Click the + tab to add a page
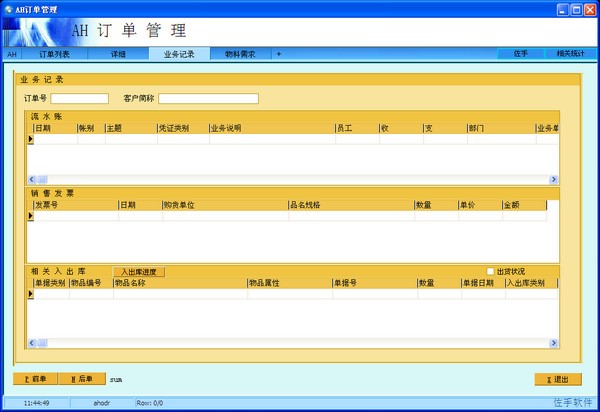This screenshot has width=600, height=412. click(x=279, y=54)
